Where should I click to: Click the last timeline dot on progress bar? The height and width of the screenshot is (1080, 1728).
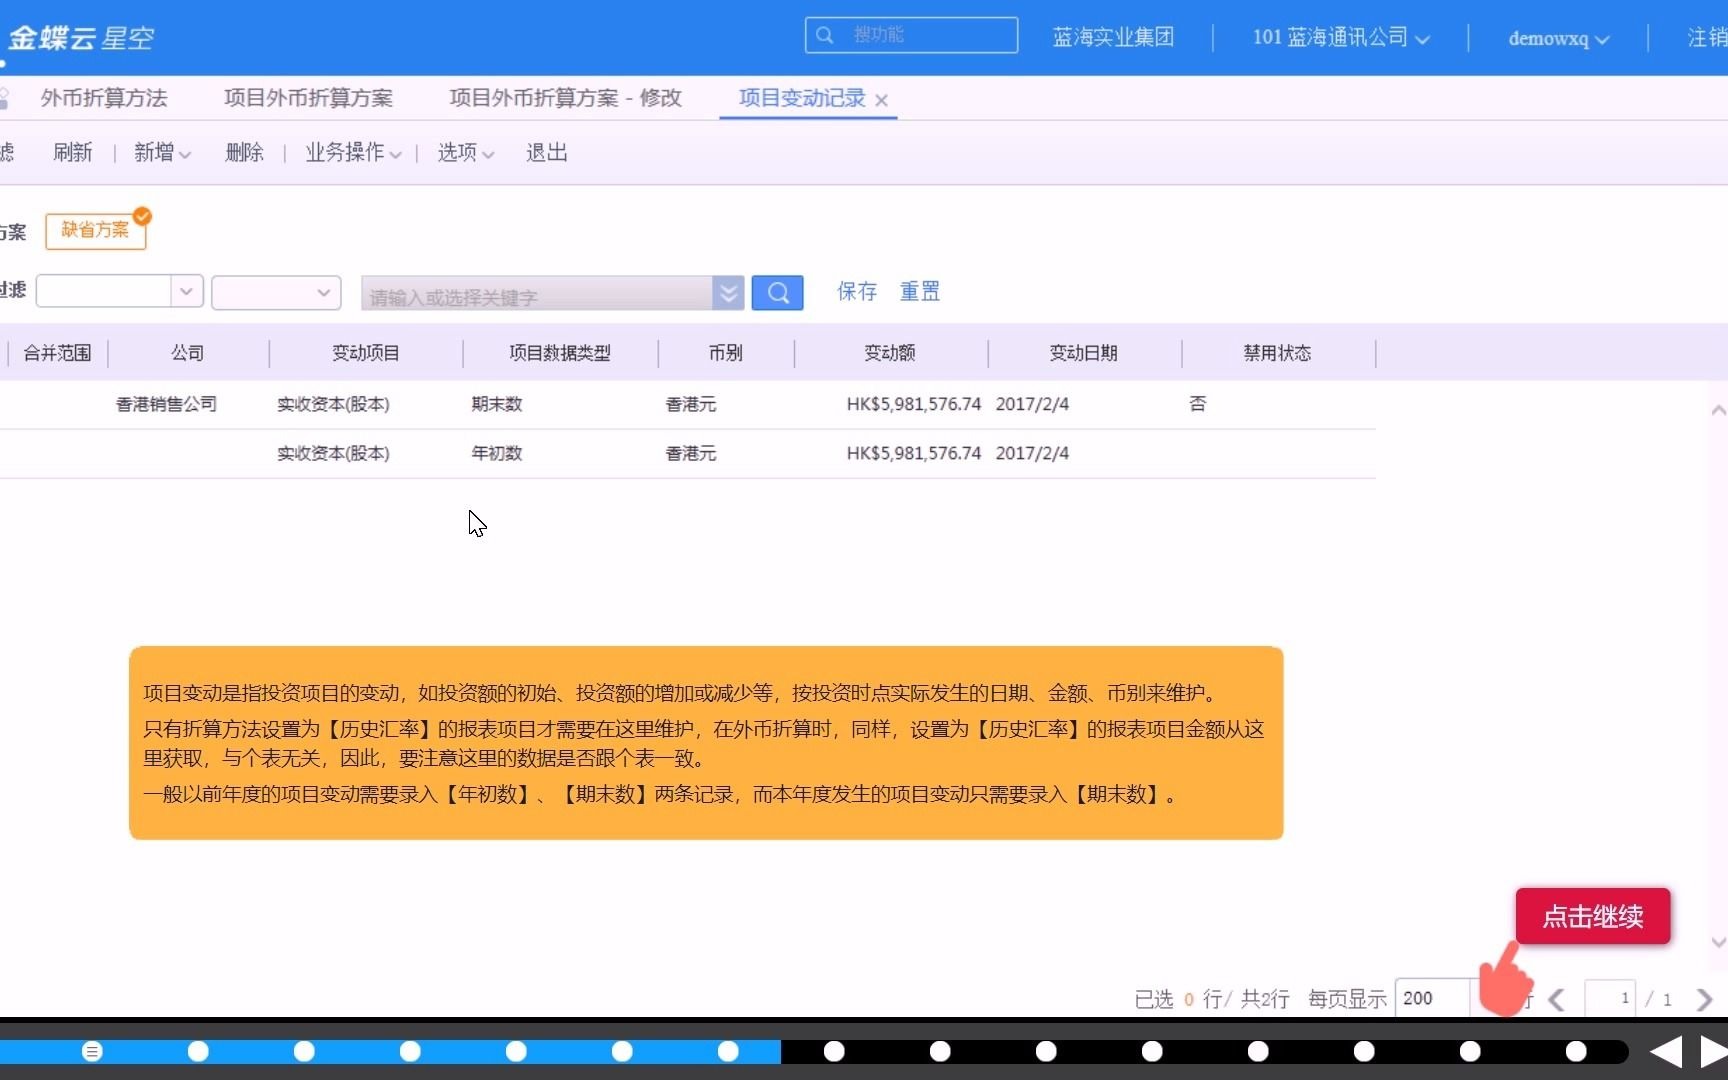coord(1576,1051)
